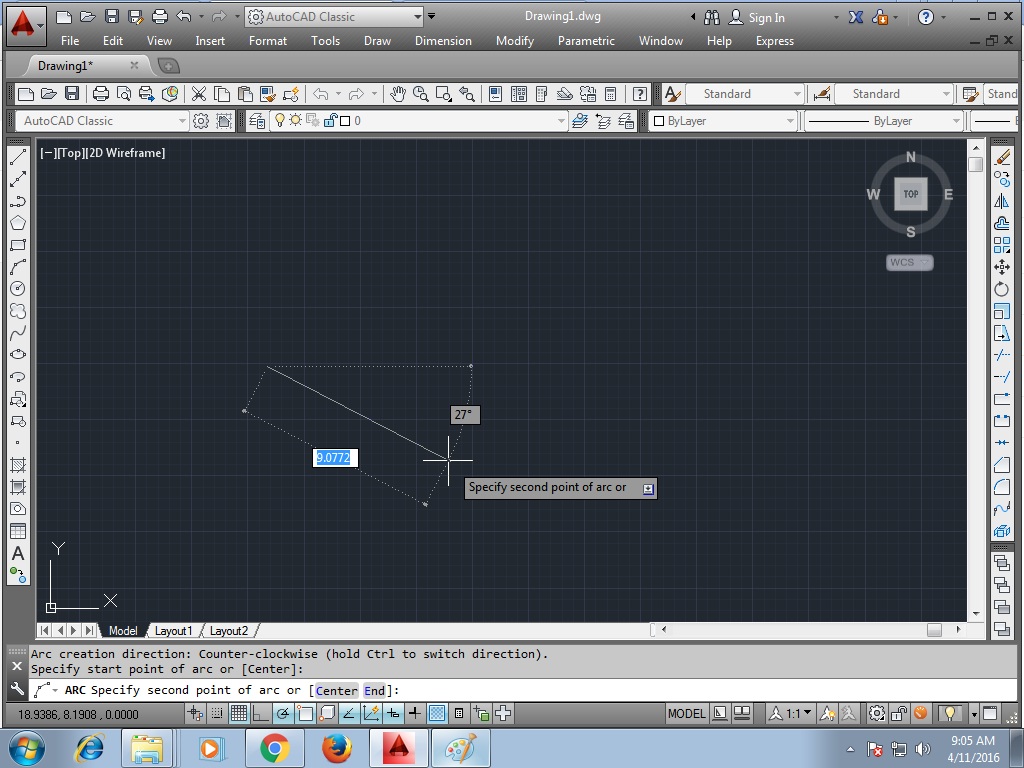The height and width of the screenshot is (768, 1024).
Task: Select the Circle tool
Action: point(17,289)
